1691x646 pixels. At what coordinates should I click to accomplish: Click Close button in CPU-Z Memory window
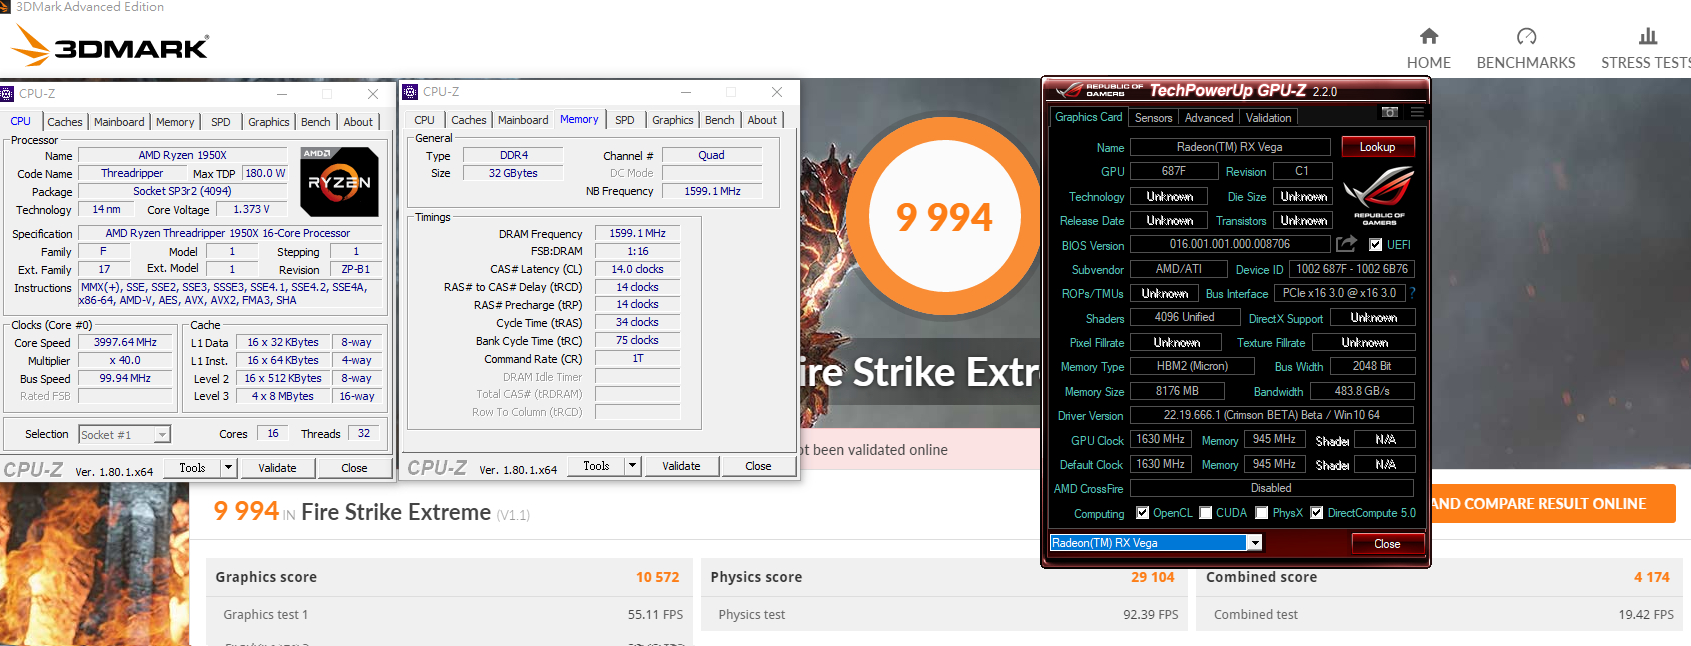pos(758,466)
